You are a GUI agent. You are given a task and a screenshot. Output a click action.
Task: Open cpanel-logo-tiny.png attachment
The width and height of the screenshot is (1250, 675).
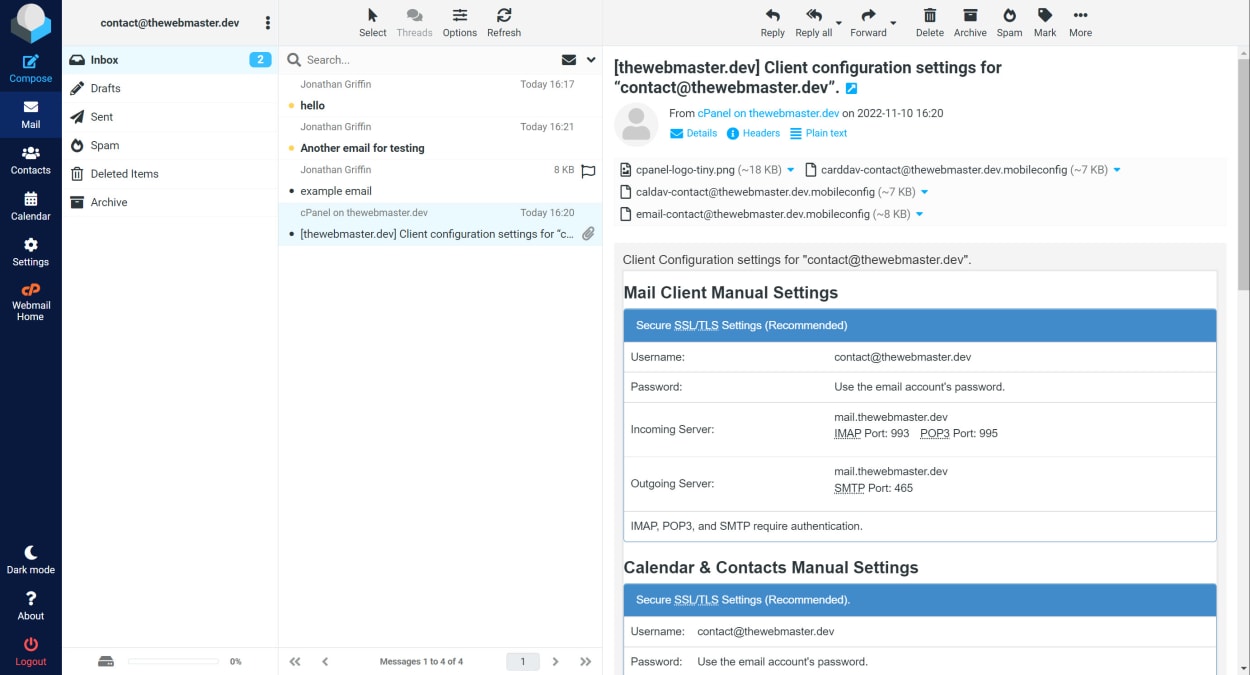click(x=701, y=170)
